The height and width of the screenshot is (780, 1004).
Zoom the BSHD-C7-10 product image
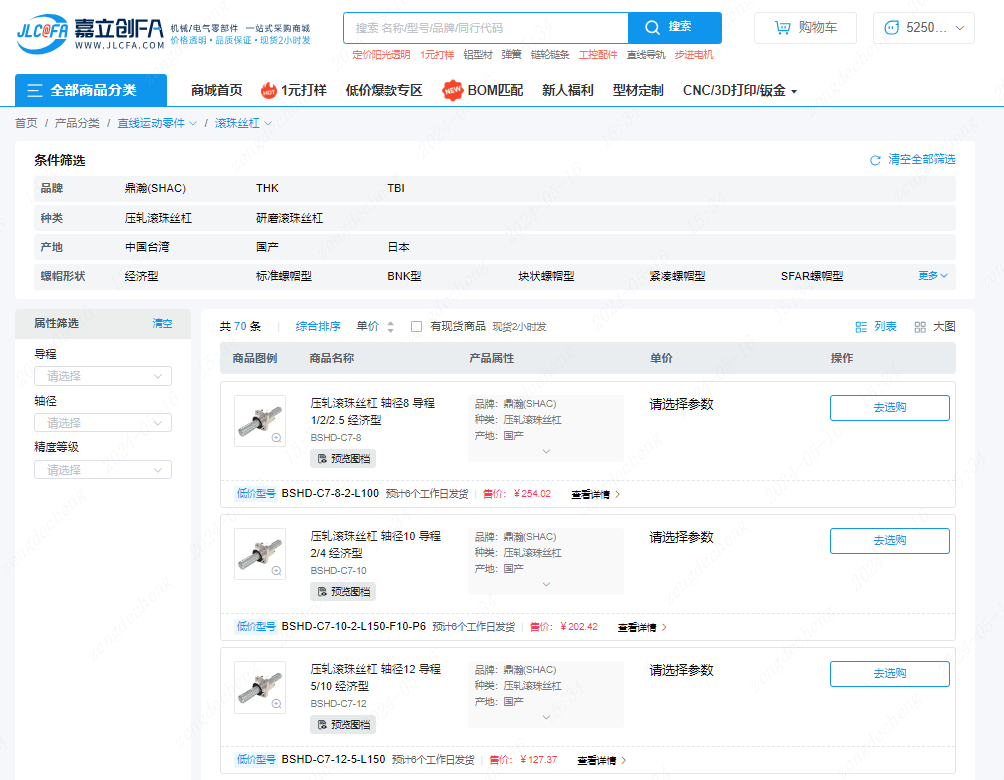coord(277,571)
